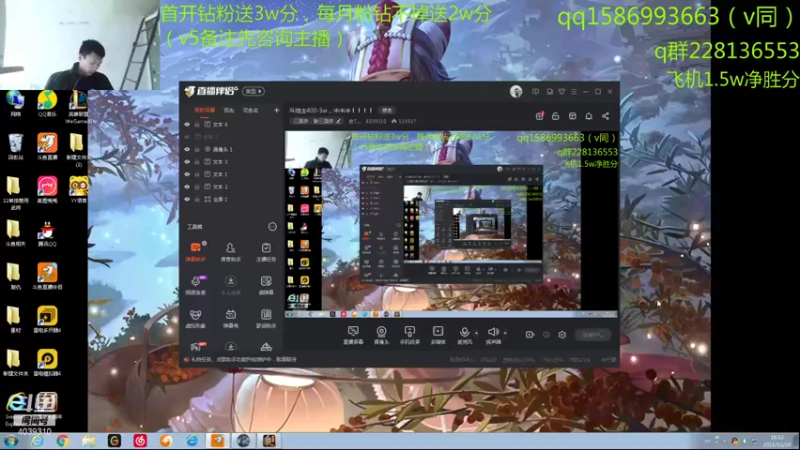Add a new scene with plus icon
The image size is (800, 450).
coord(277,110)
